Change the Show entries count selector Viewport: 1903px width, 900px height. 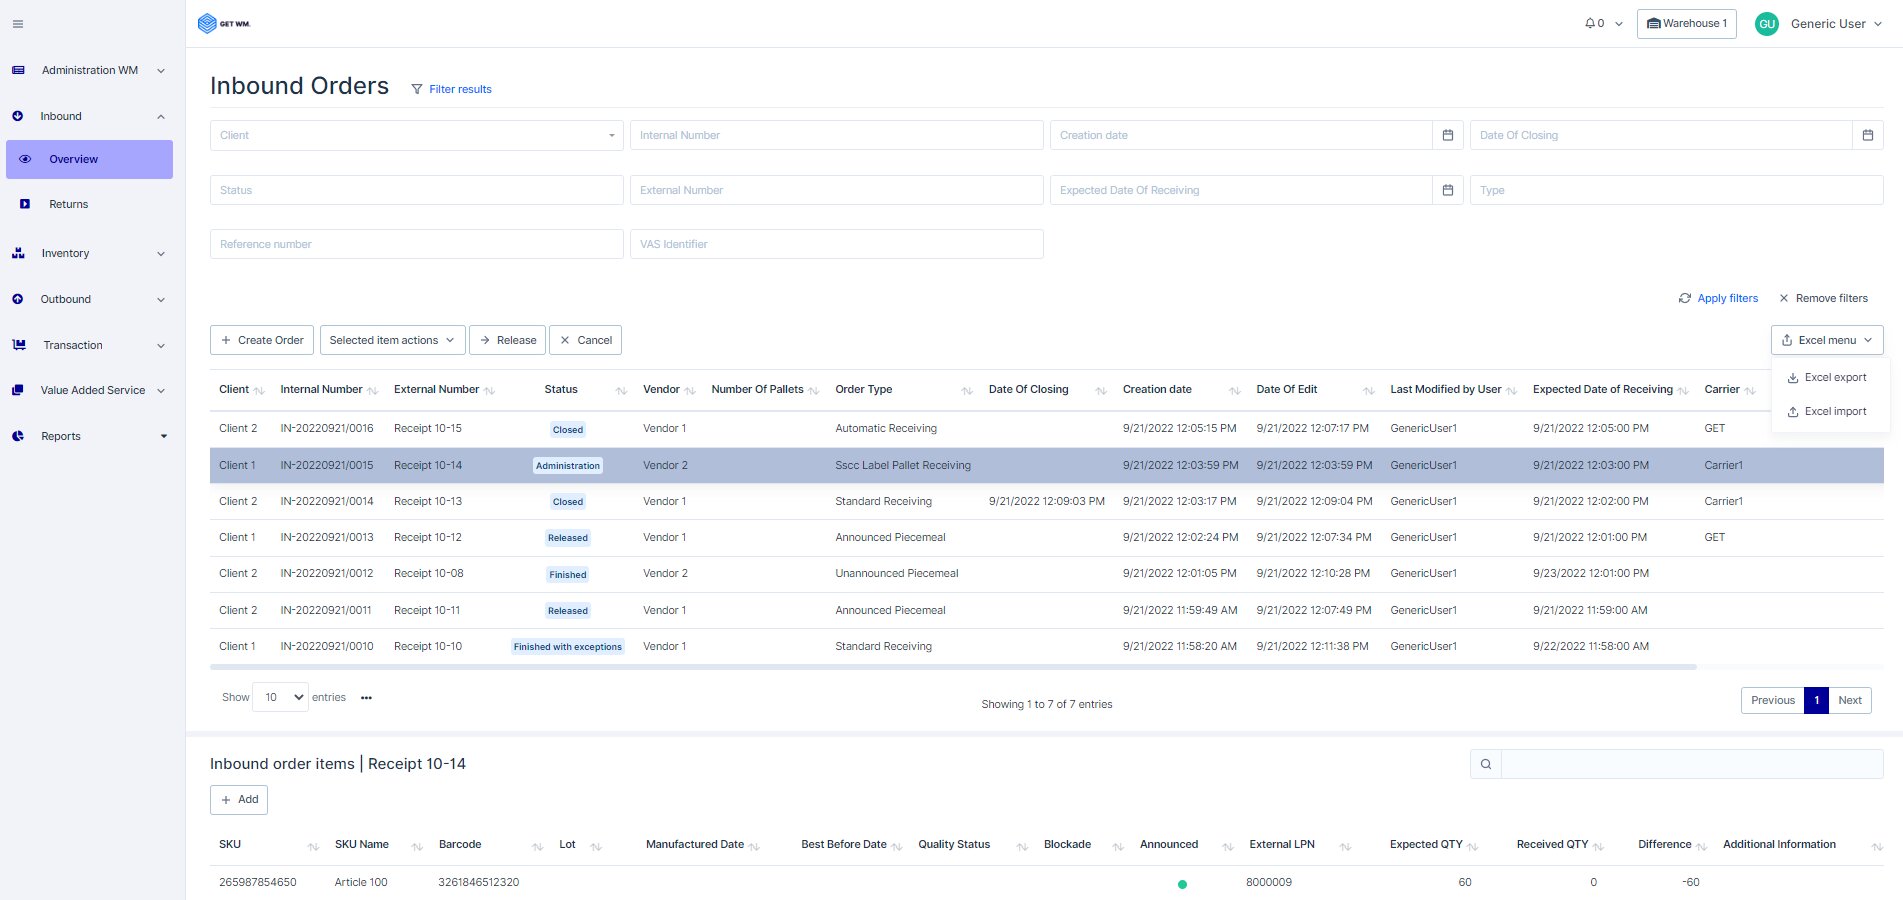coord(281,697)
